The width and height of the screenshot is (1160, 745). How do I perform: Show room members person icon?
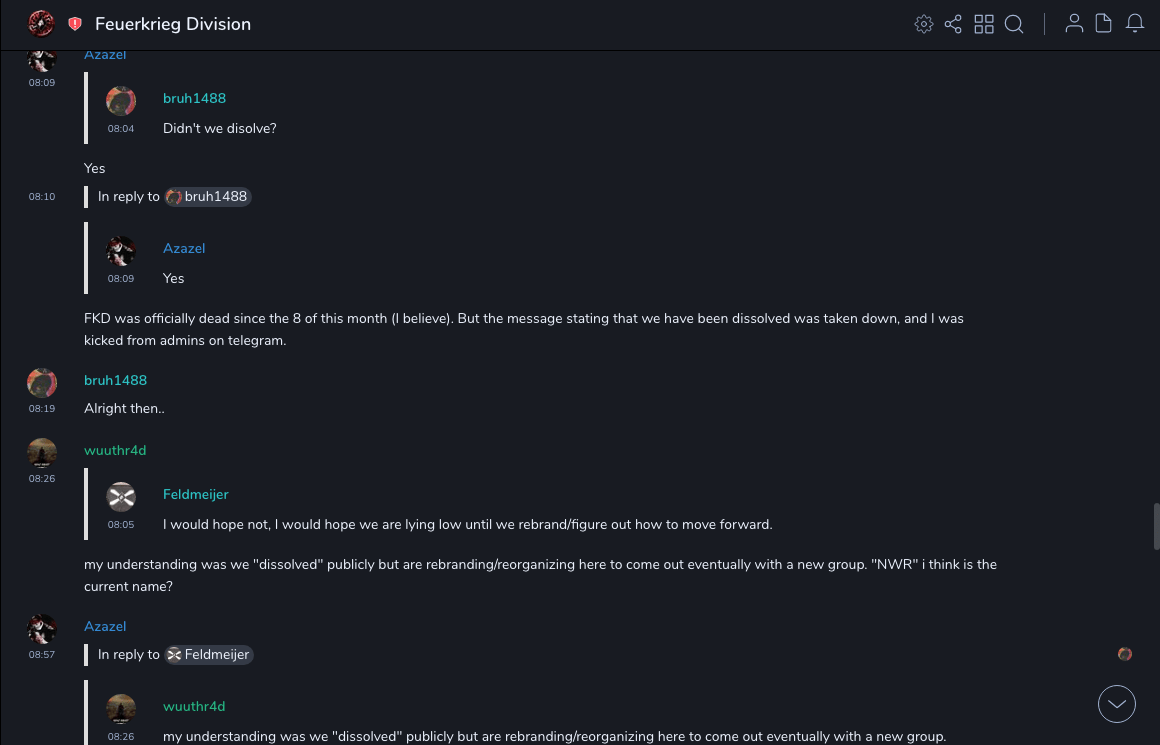[x=1074, y=24]
